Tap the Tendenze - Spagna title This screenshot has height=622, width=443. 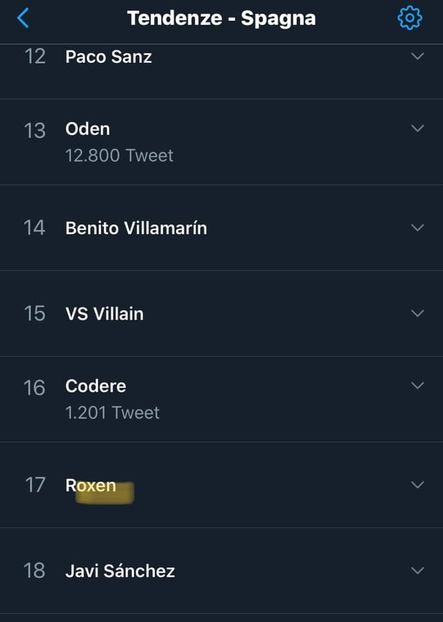(221, 18)
